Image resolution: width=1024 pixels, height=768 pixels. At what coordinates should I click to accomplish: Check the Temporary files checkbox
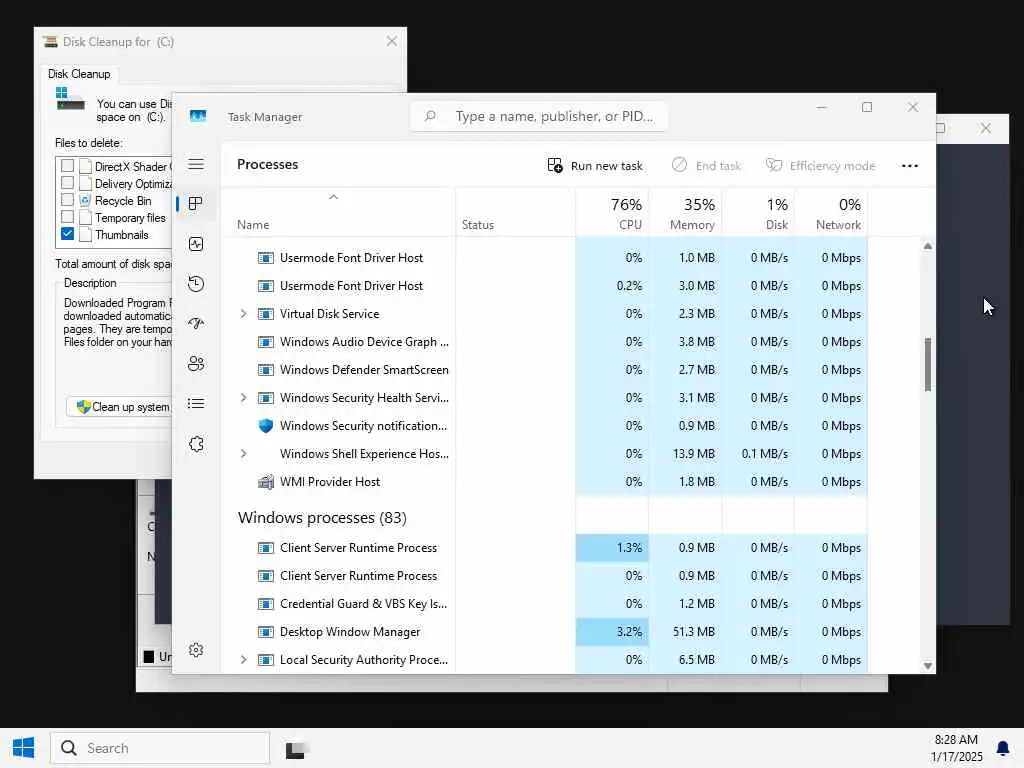67,217
